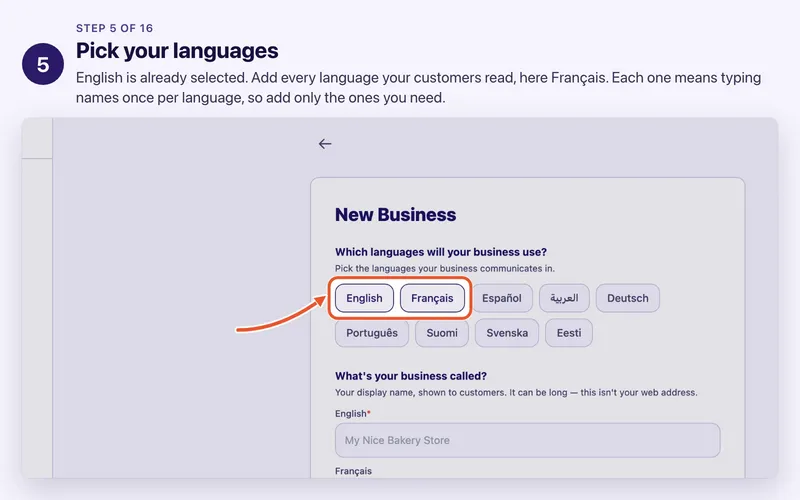Click 'Which languages will your business use?' text

[x=441, y=252]
